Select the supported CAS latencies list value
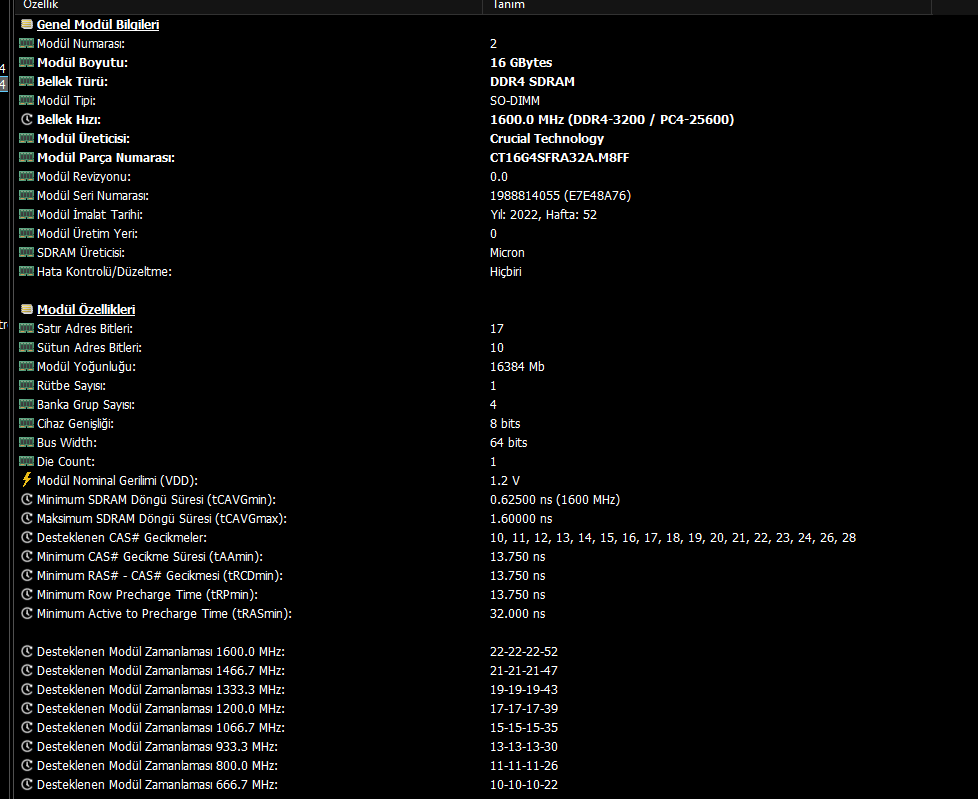This screenshot has width=978, height=799. tap(672, 538)
